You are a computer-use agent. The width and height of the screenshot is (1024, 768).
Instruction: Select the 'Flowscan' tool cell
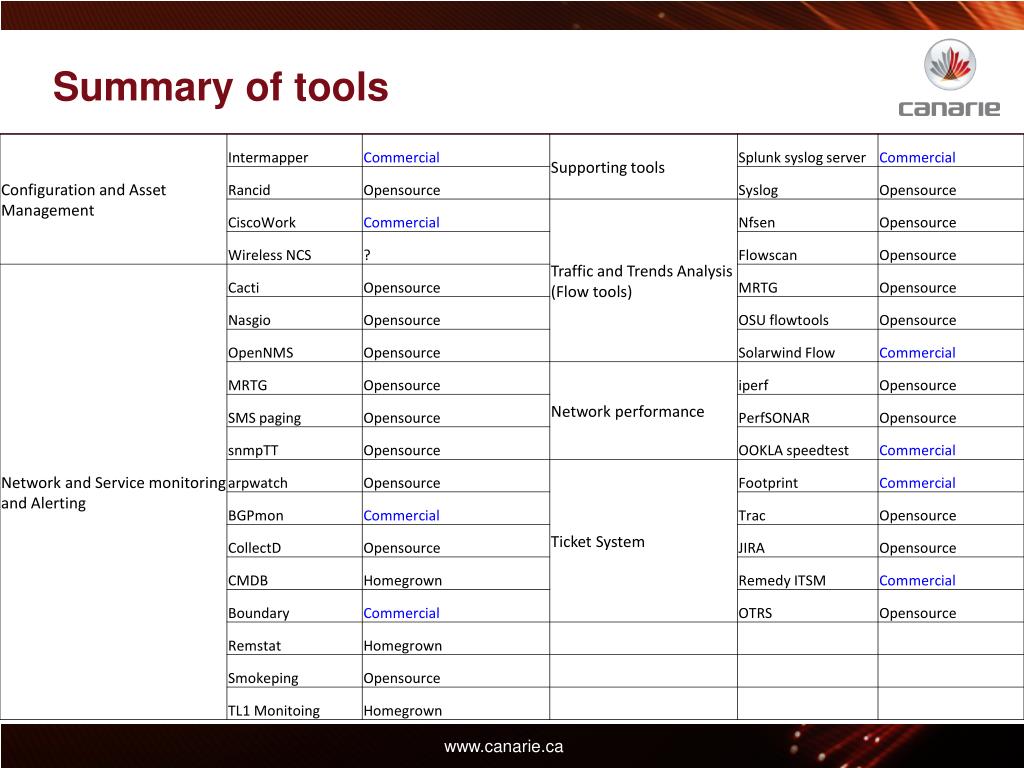807,248
